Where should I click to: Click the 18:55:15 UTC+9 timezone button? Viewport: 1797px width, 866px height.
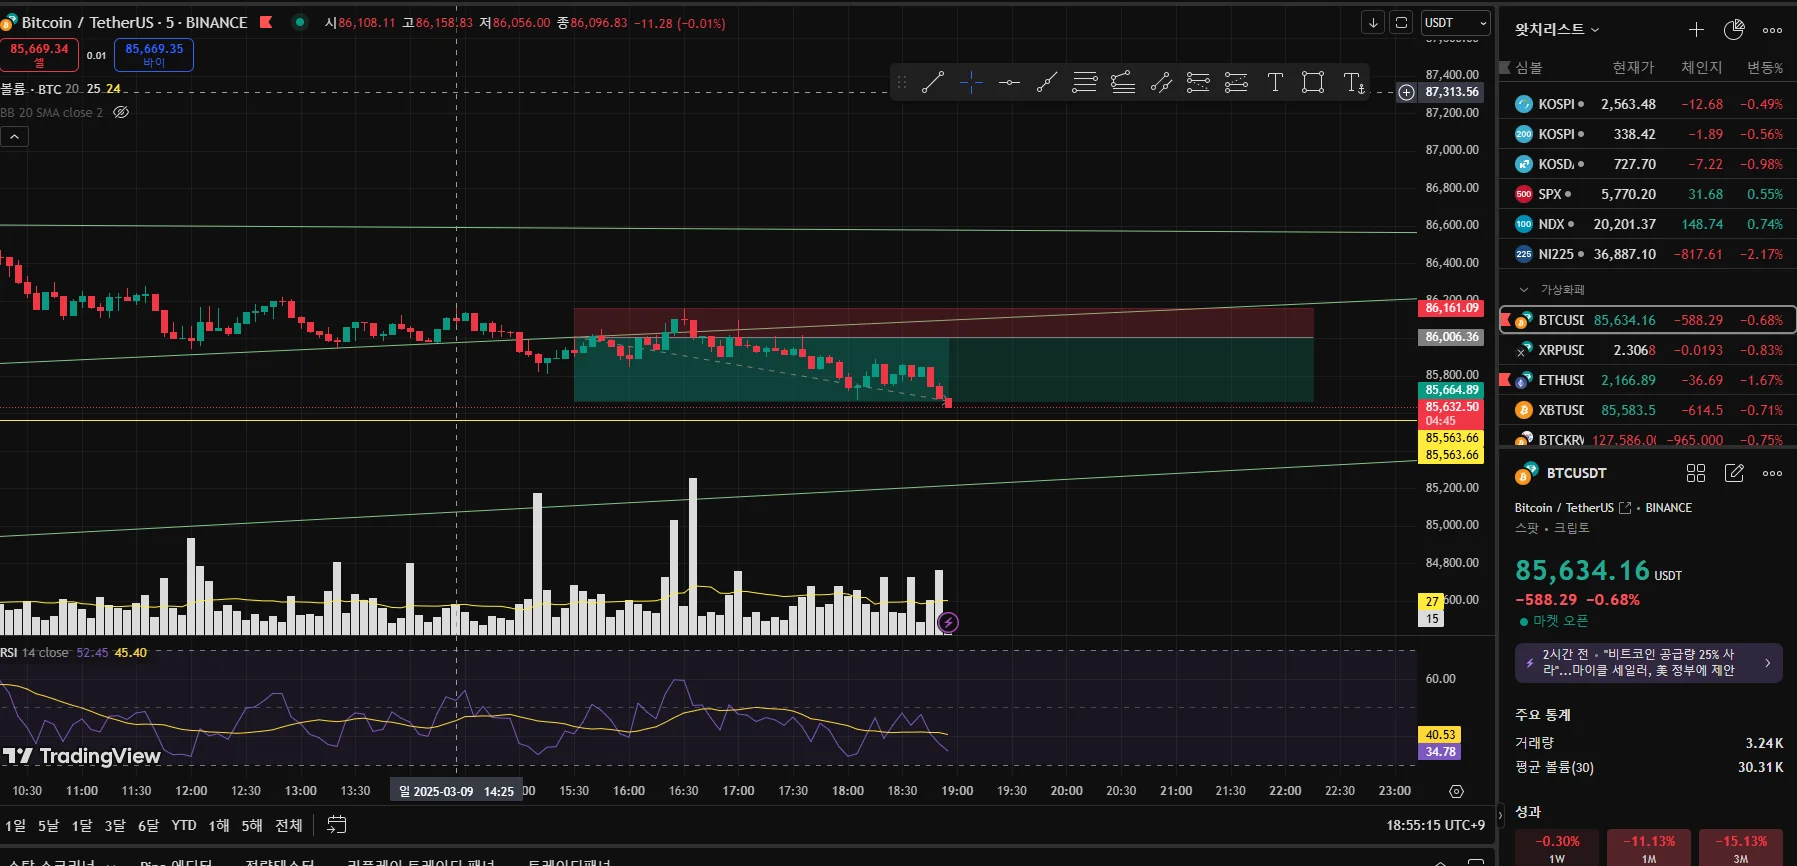[1435, 825]
